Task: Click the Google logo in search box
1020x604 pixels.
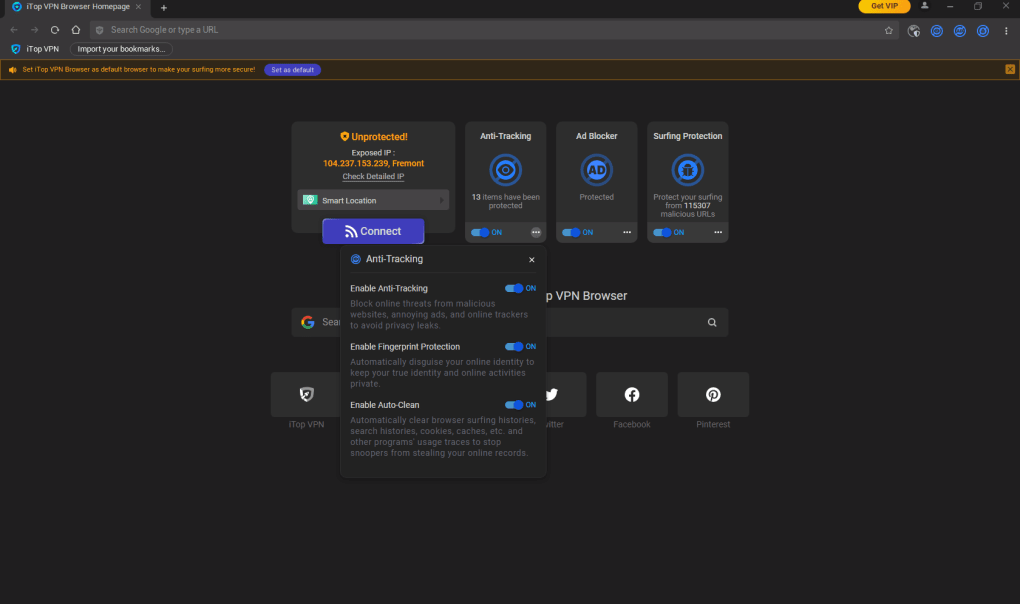Action: pyautogui.click(x=308, y=322)
